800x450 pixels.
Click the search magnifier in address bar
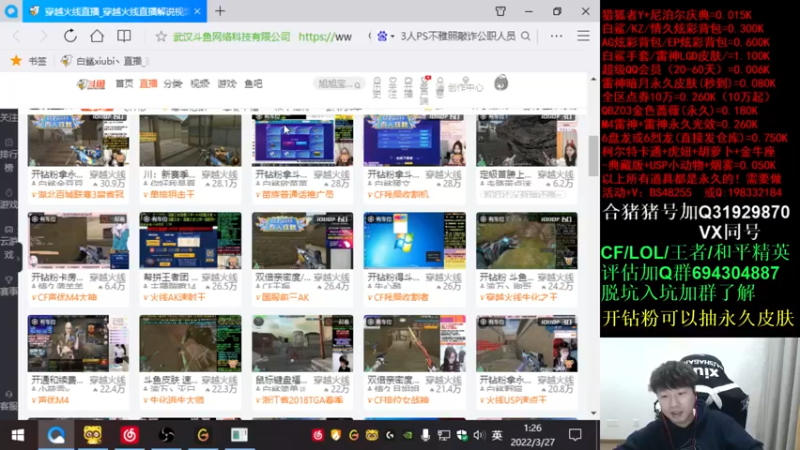pos(526,36)
